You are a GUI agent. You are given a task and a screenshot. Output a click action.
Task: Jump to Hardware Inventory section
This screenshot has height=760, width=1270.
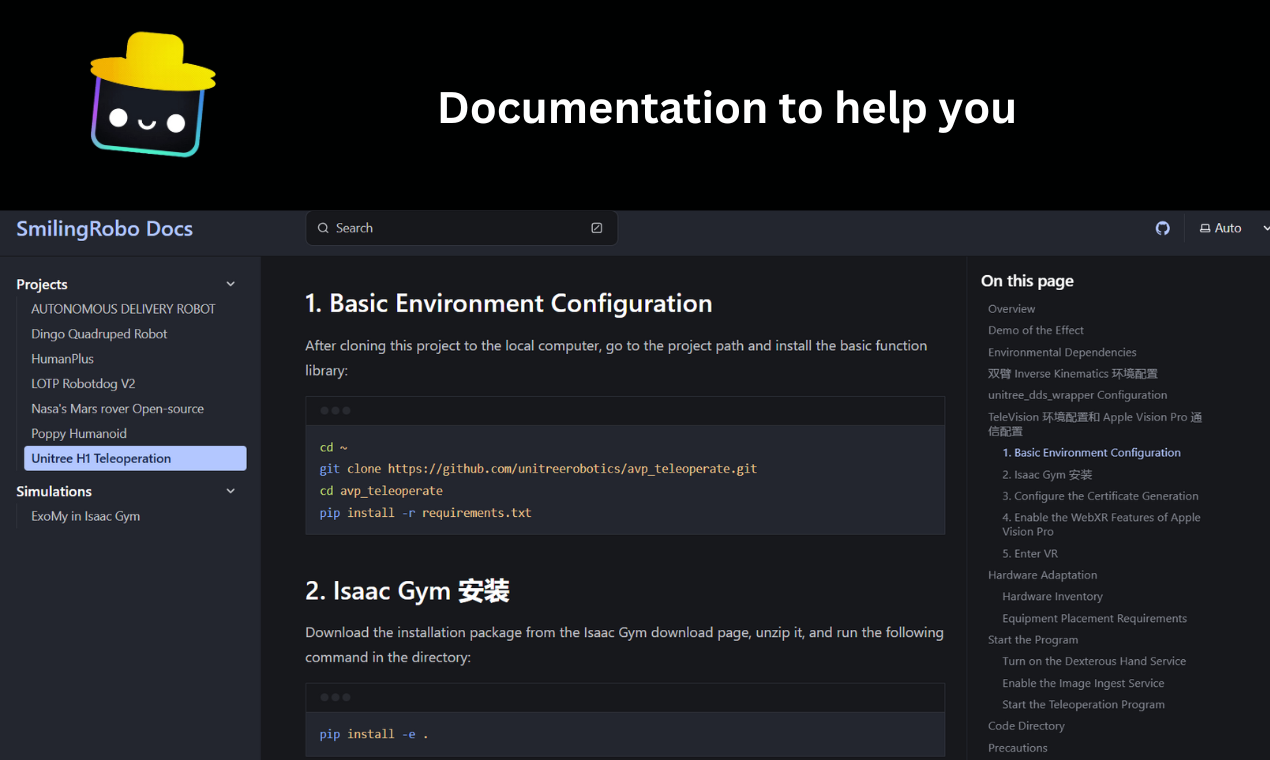click(x=1052, y=596)
